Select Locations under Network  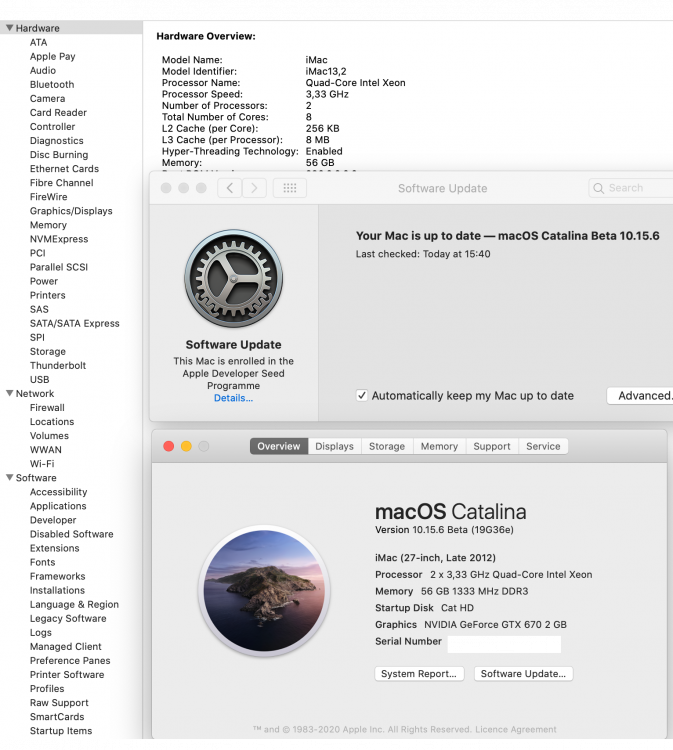tap(52, 421)
